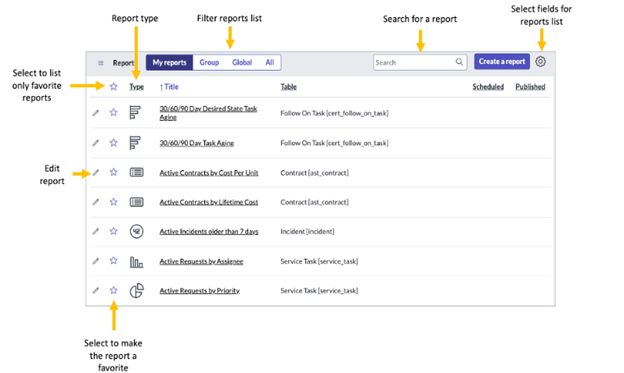Open Active Incidents older than 7 days

(209, 231)
